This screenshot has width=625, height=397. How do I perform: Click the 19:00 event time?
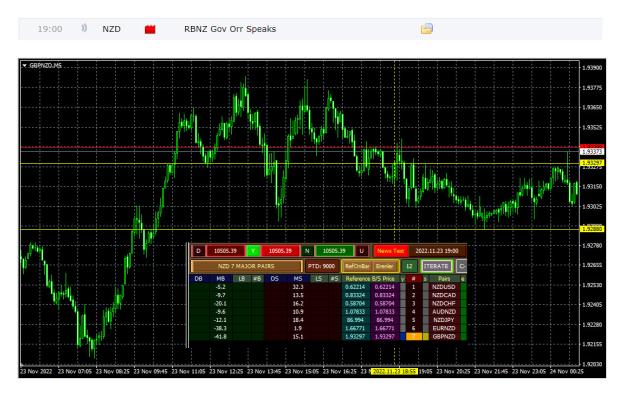(50, 29)
